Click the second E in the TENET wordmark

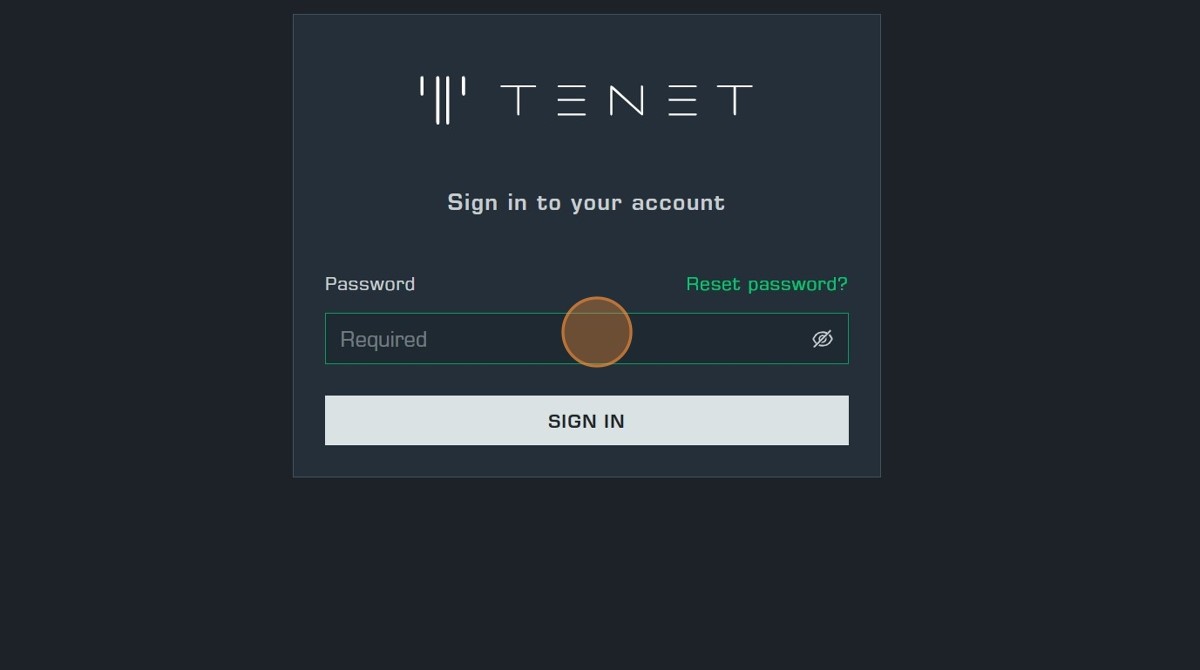(x=682, y=100)
